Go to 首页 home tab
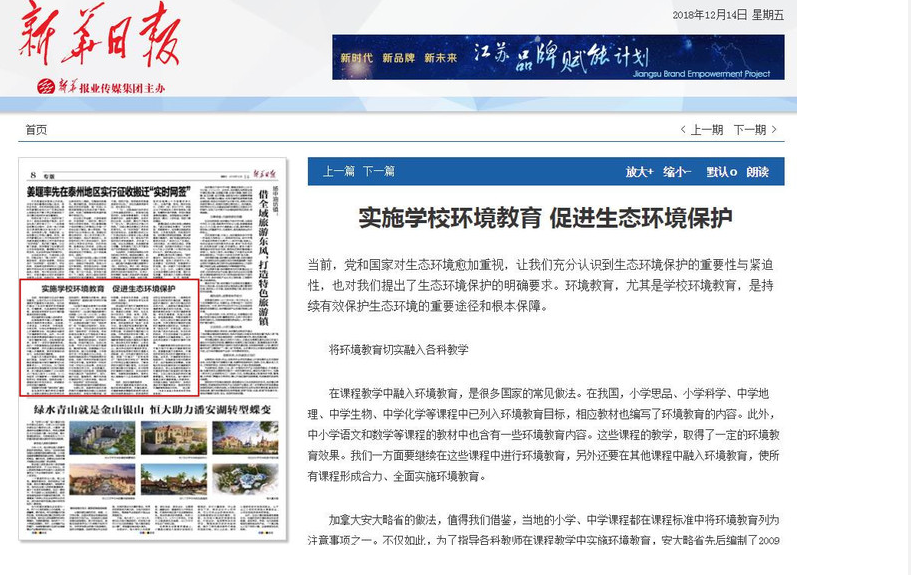 [36, 130]
